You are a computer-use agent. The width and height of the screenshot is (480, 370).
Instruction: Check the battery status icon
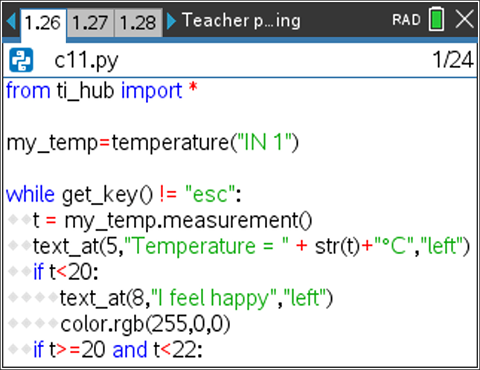click(x=436, y=20)
